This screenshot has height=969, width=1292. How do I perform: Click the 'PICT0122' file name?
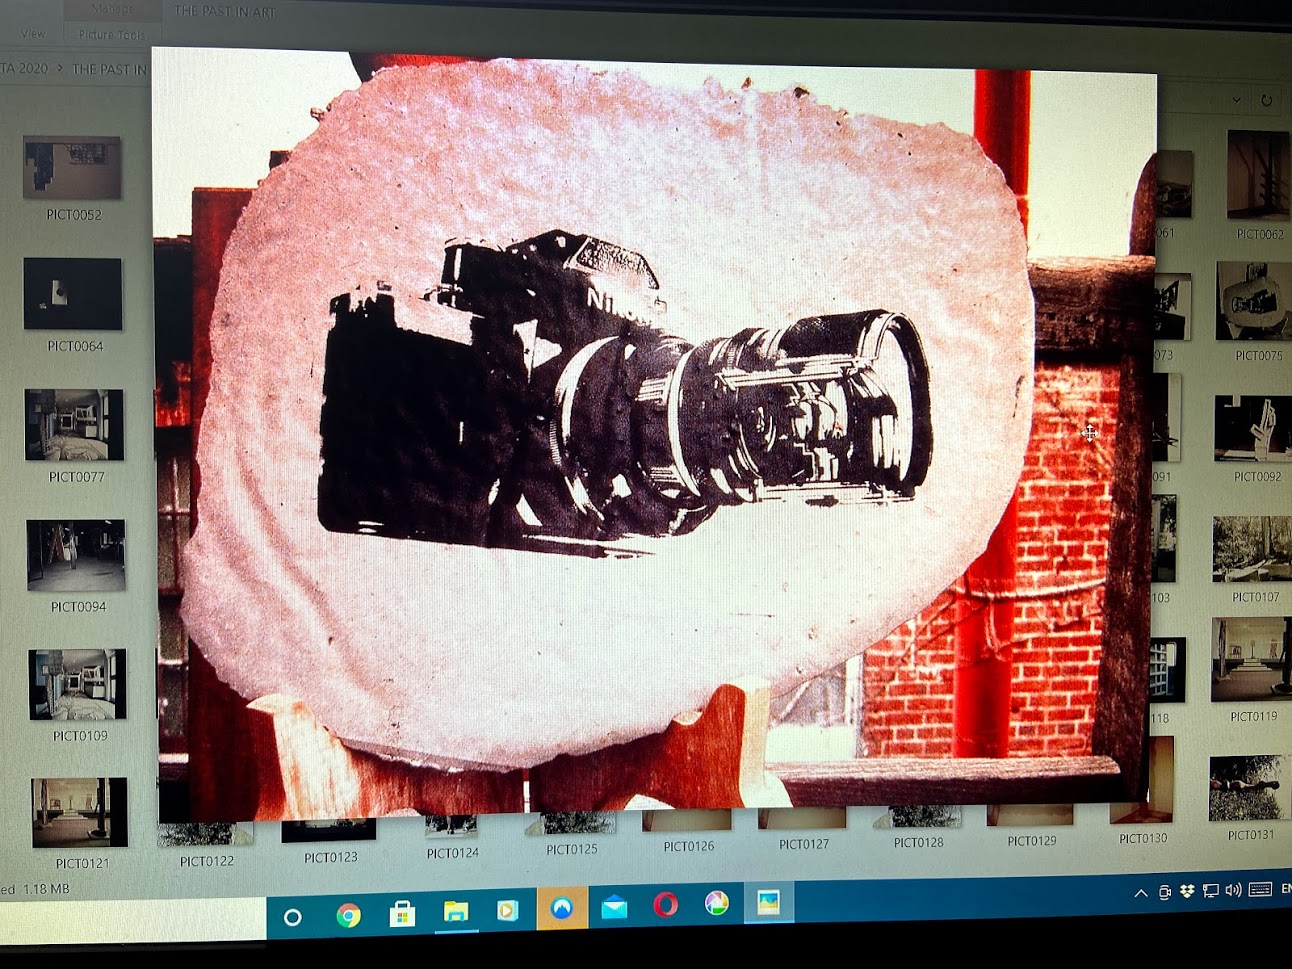point(207,861)
